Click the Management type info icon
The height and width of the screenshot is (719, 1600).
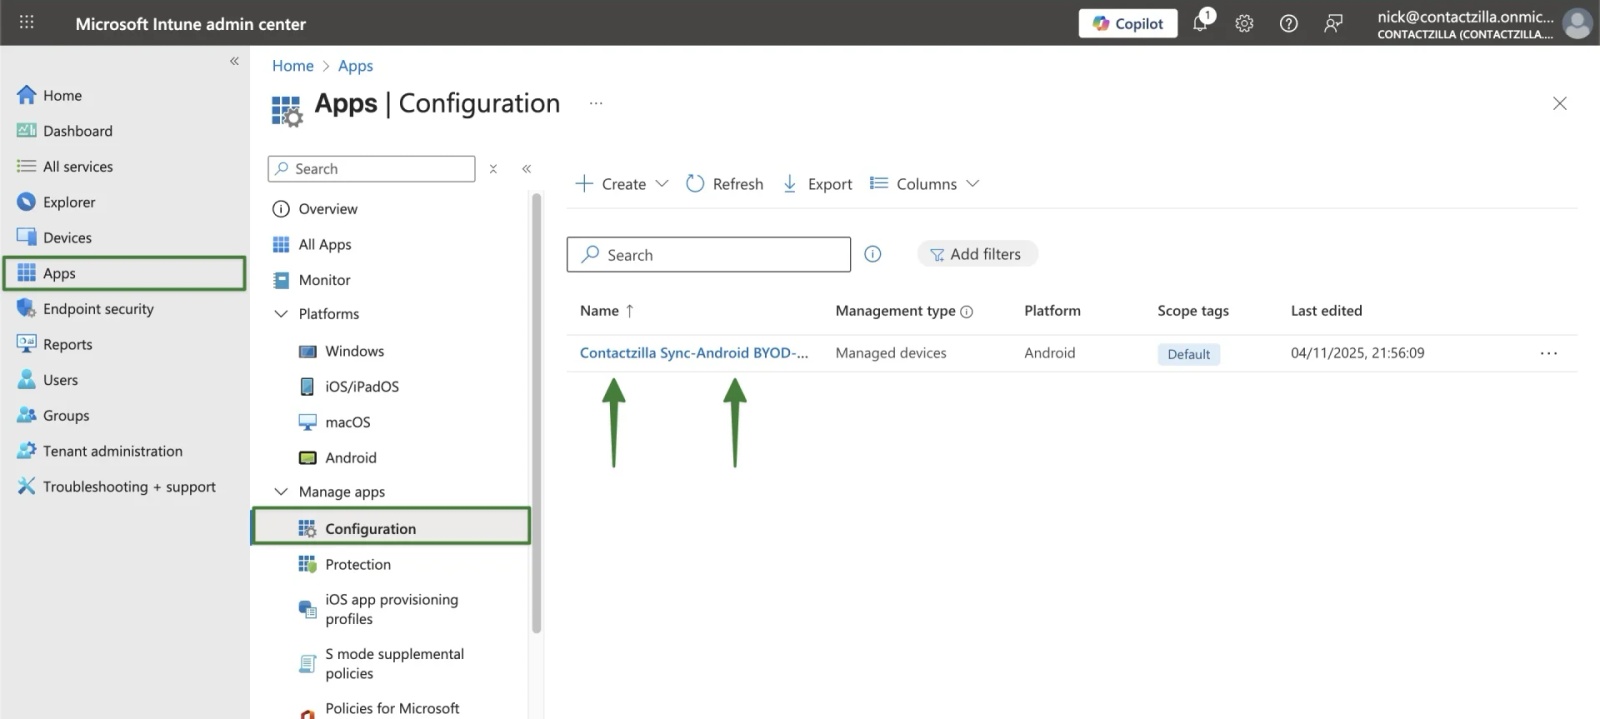[967, 312]
